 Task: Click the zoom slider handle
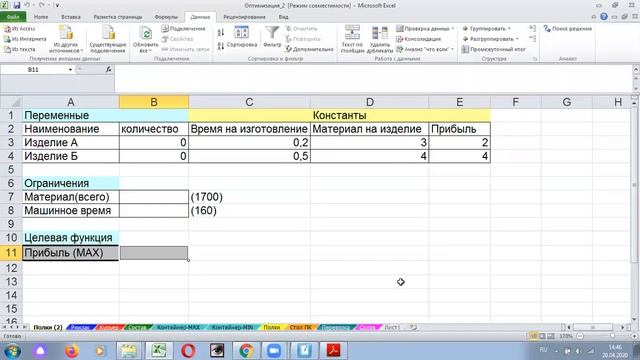point(612,336)
